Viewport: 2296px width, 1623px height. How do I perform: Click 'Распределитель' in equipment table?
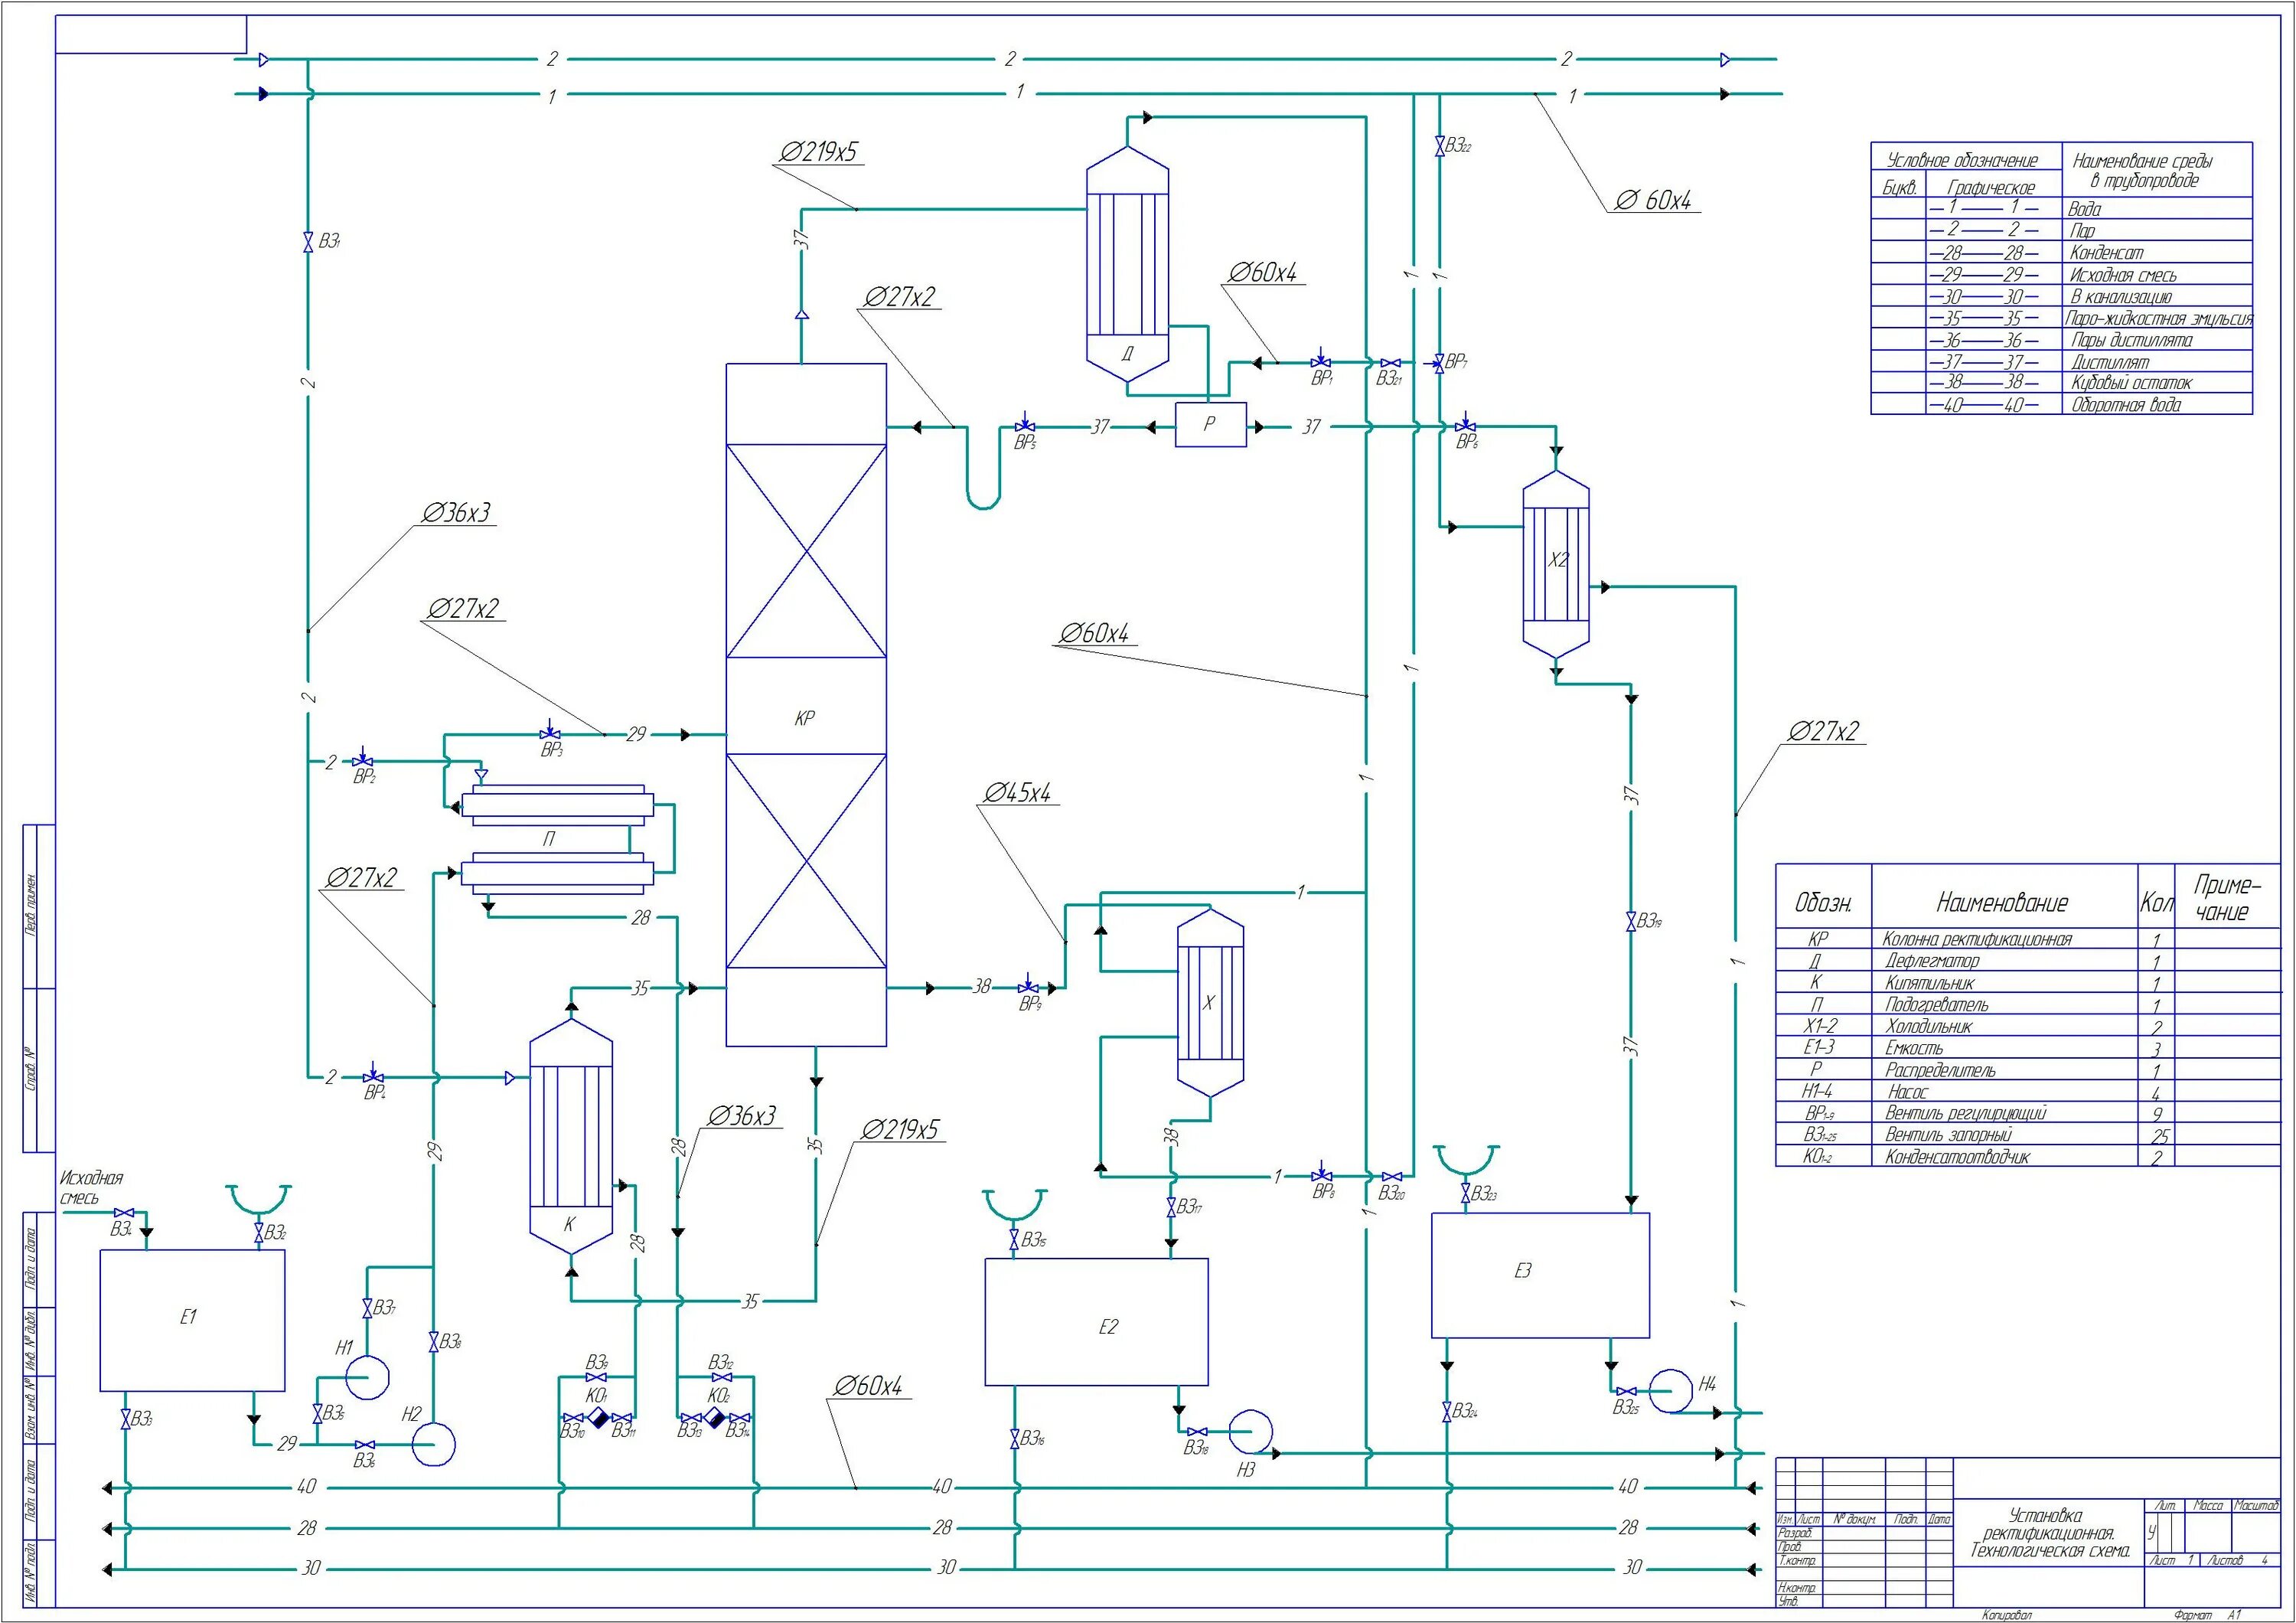click(x=1940, y=1070)
